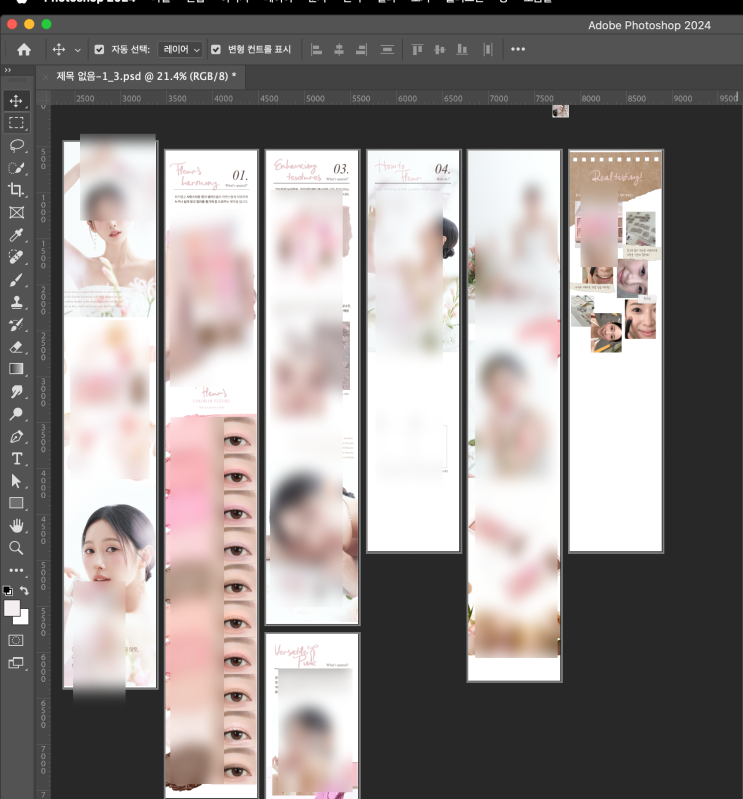
Task: Align bottom edges
Action: tap(462, 49)
